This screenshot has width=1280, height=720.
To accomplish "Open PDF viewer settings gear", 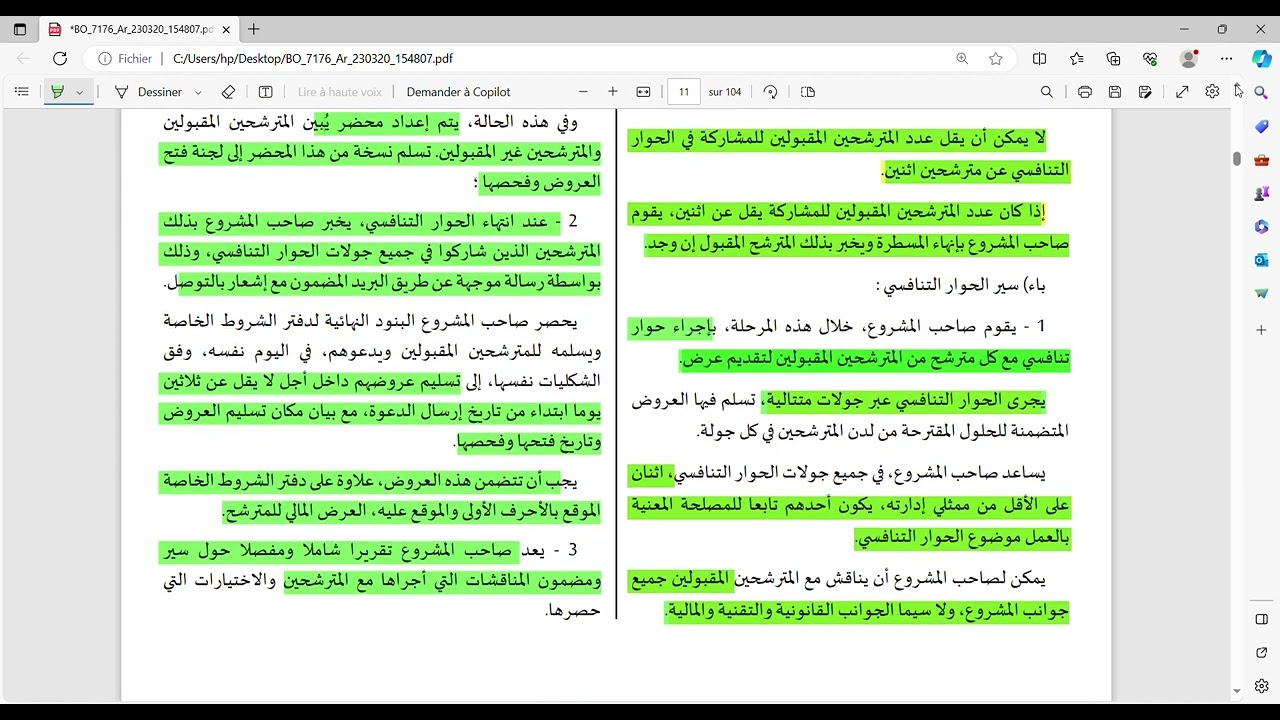I will click(x=1212, y=92).
